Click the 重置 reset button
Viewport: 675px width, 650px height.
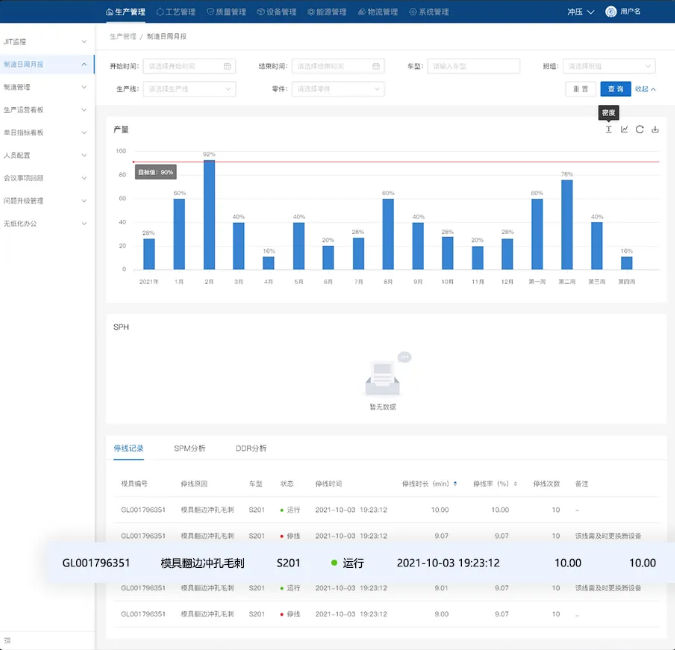[581, 89]
